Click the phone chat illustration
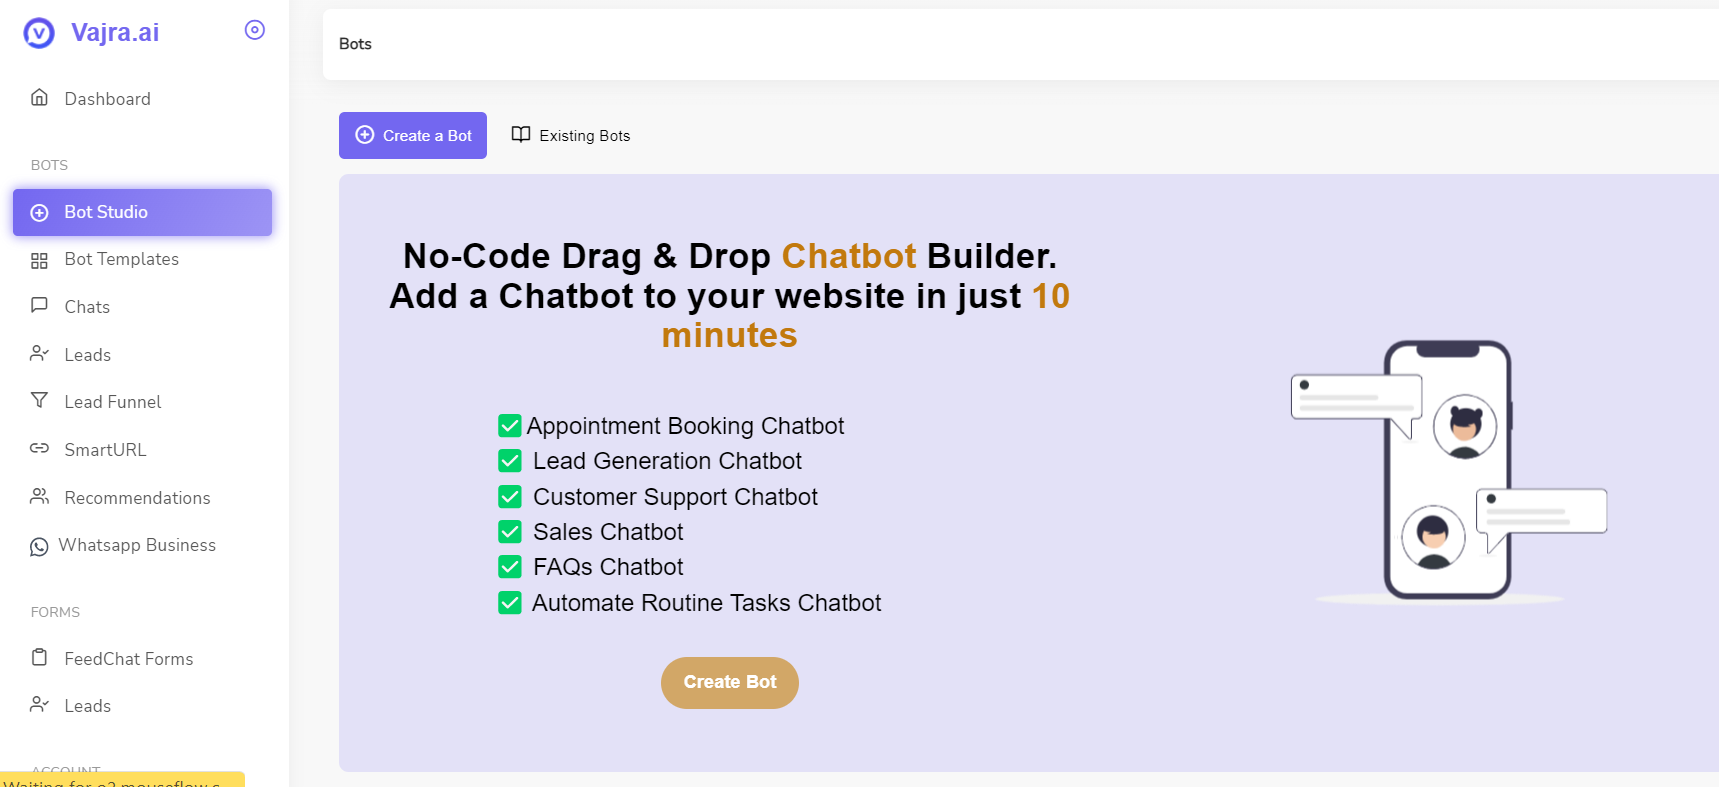The image size is (1719, 787). click(x=1448, y=470)
